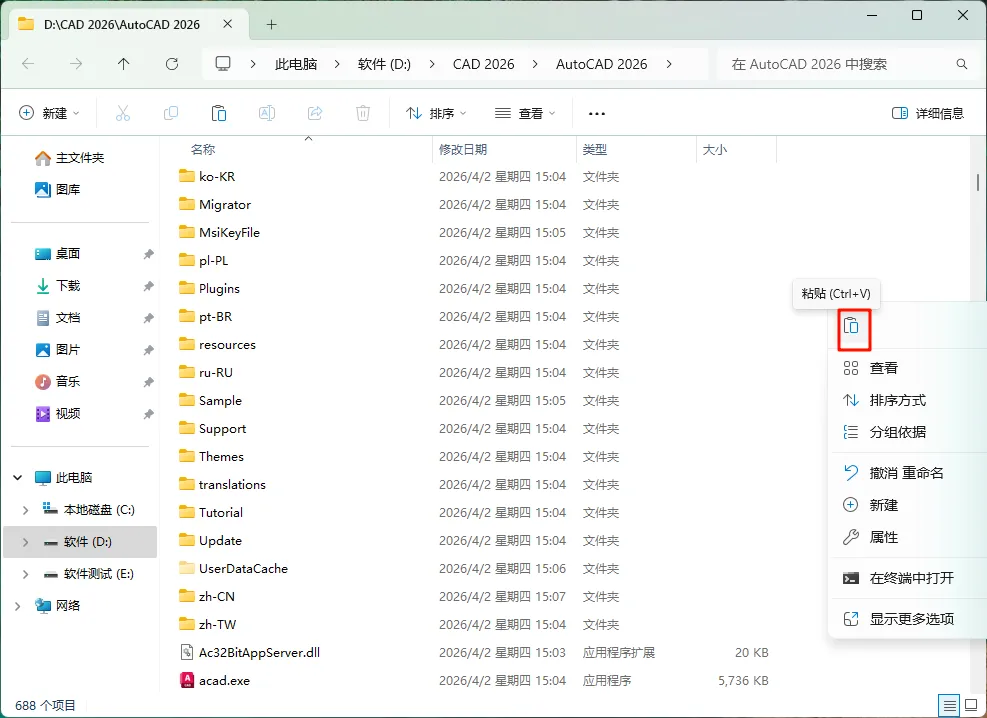Go back with the left arrow

tap(28, 64)
